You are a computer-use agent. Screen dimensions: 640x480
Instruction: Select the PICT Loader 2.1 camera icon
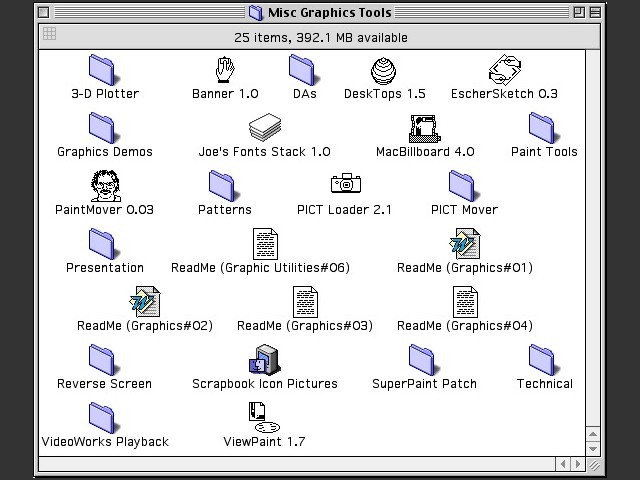click(x=346, y=183)
